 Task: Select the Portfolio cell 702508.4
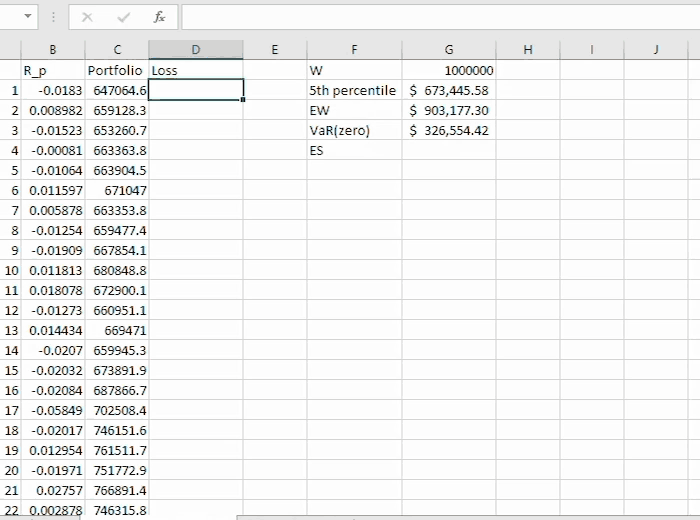click(x=117, y=410)
